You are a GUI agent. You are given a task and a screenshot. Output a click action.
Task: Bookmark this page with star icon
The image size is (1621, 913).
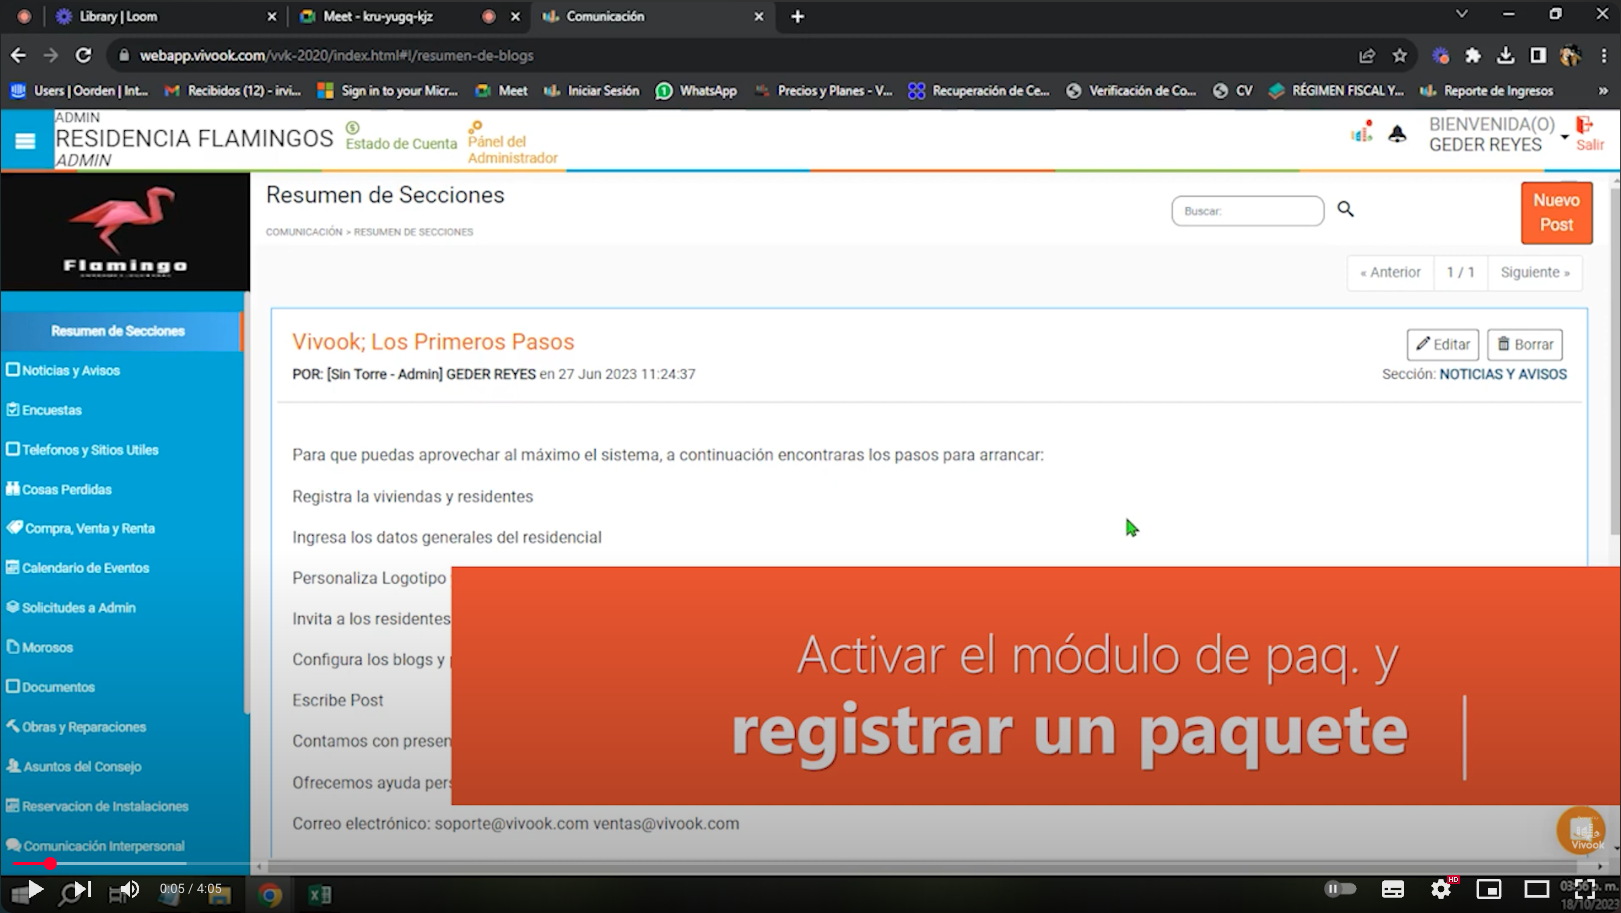pyautogui.click(x=1400, y=55)
